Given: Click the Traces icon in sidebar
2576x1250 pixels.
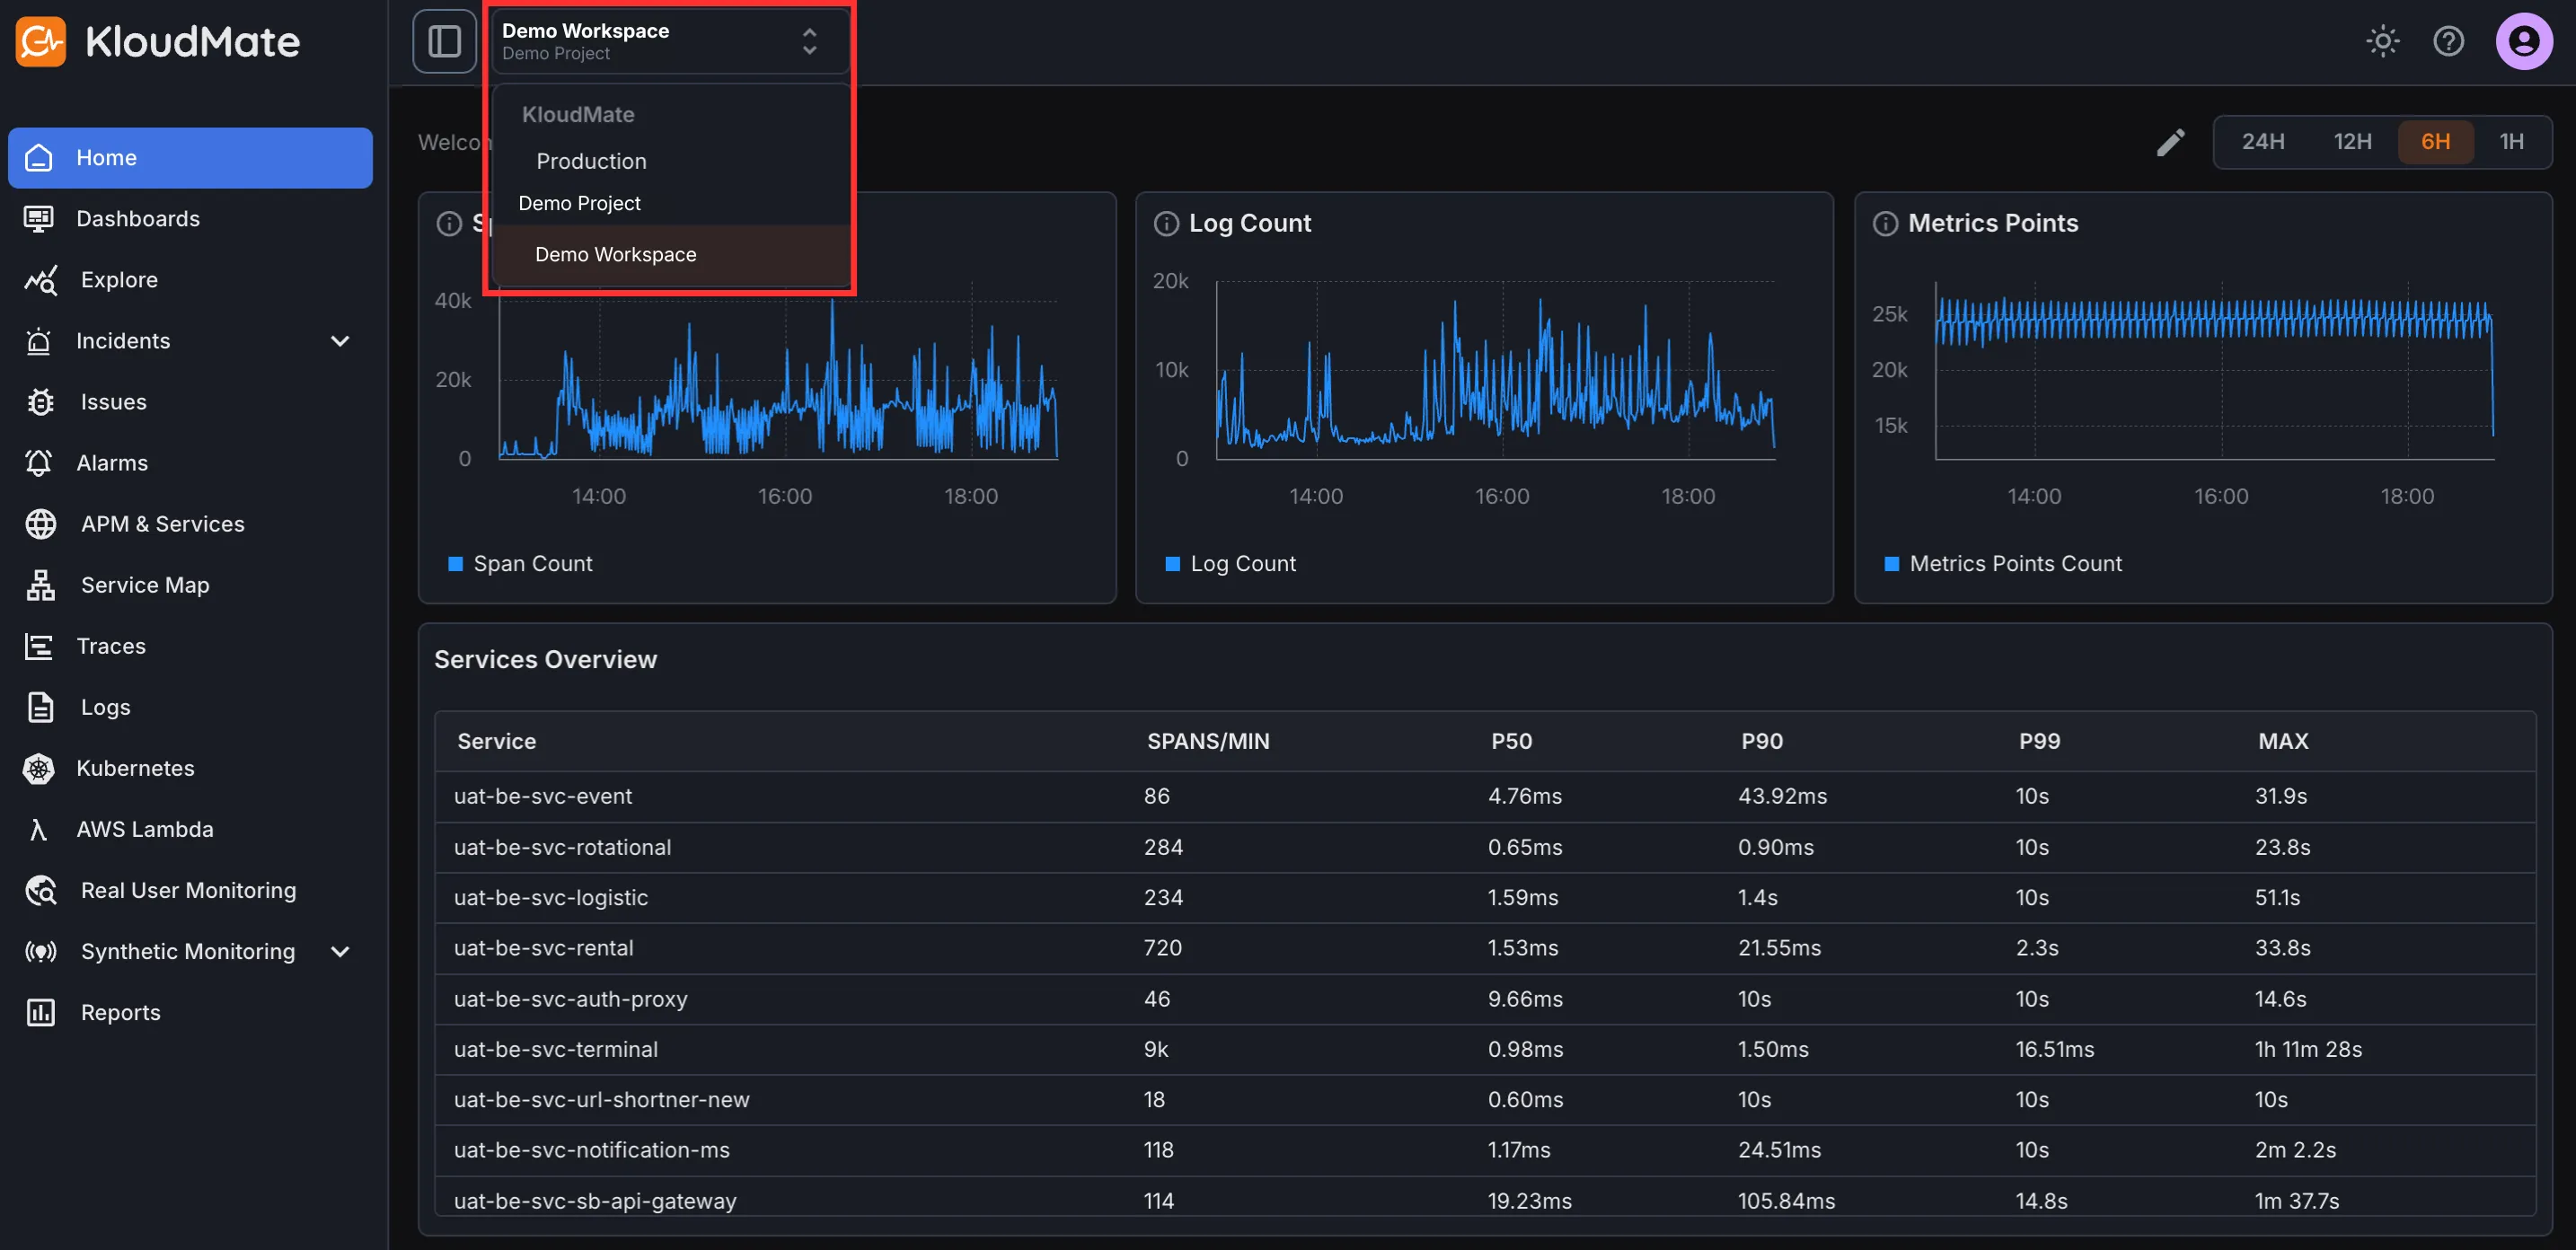Looking at the screenshot, I should [39, 646].
